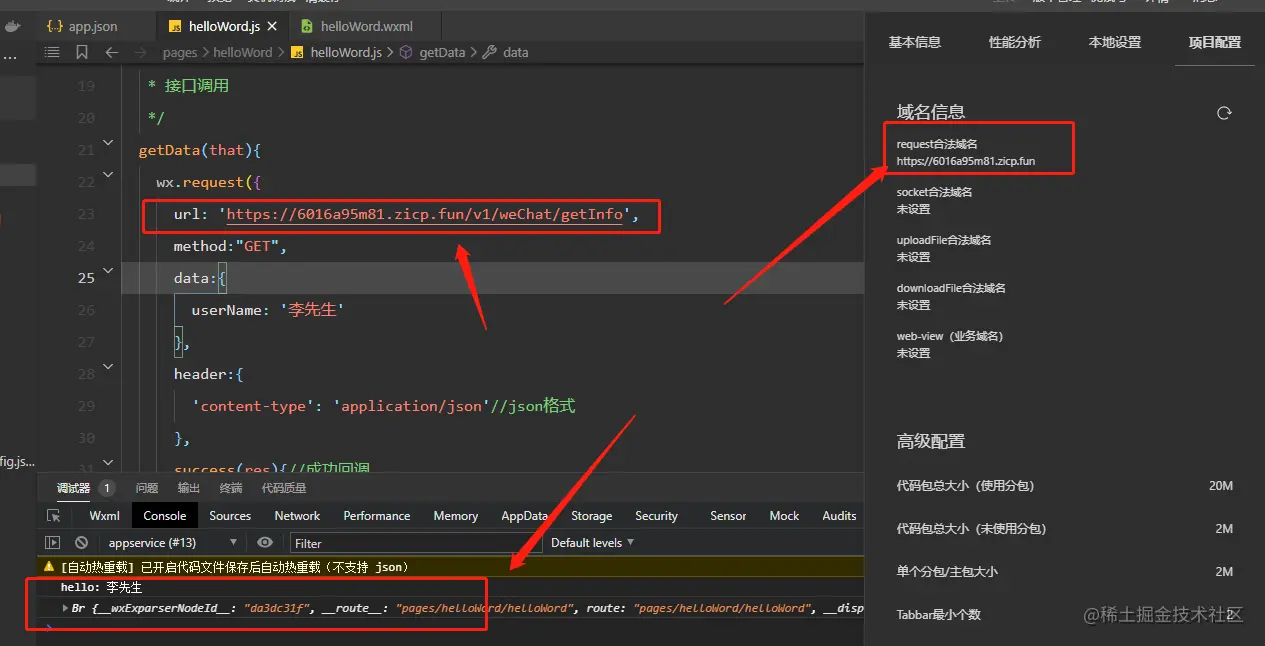This screenshot has height=646, width=1265.
Task: Open the AppData debugger tab
Action: click(525, 516)
